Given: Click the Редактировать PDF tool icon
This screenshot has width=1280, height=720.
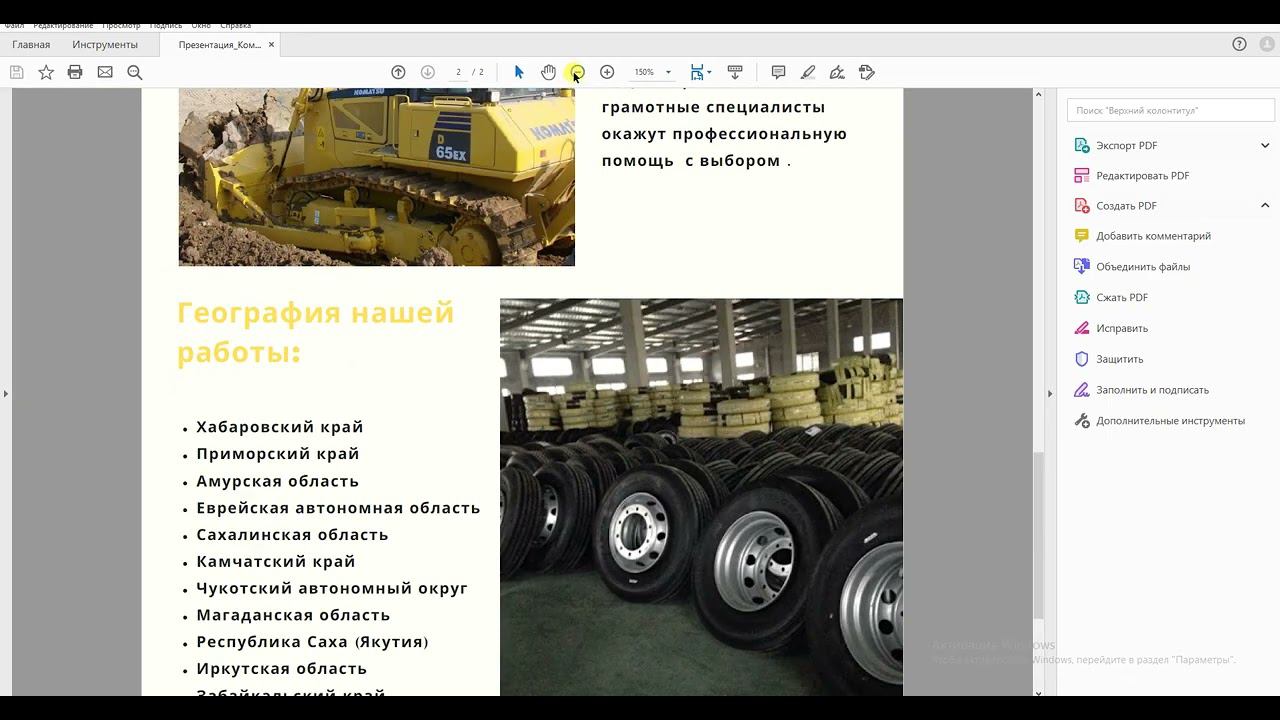Looking at the screenshot, I should tap(1081, 175).
